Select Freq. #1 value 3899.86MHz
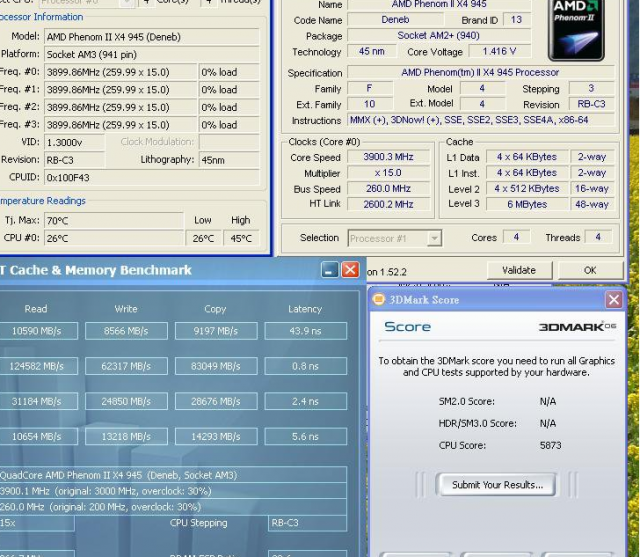Image resolution: width=640 pixels, height=557 pixels. tap(120, 90)
